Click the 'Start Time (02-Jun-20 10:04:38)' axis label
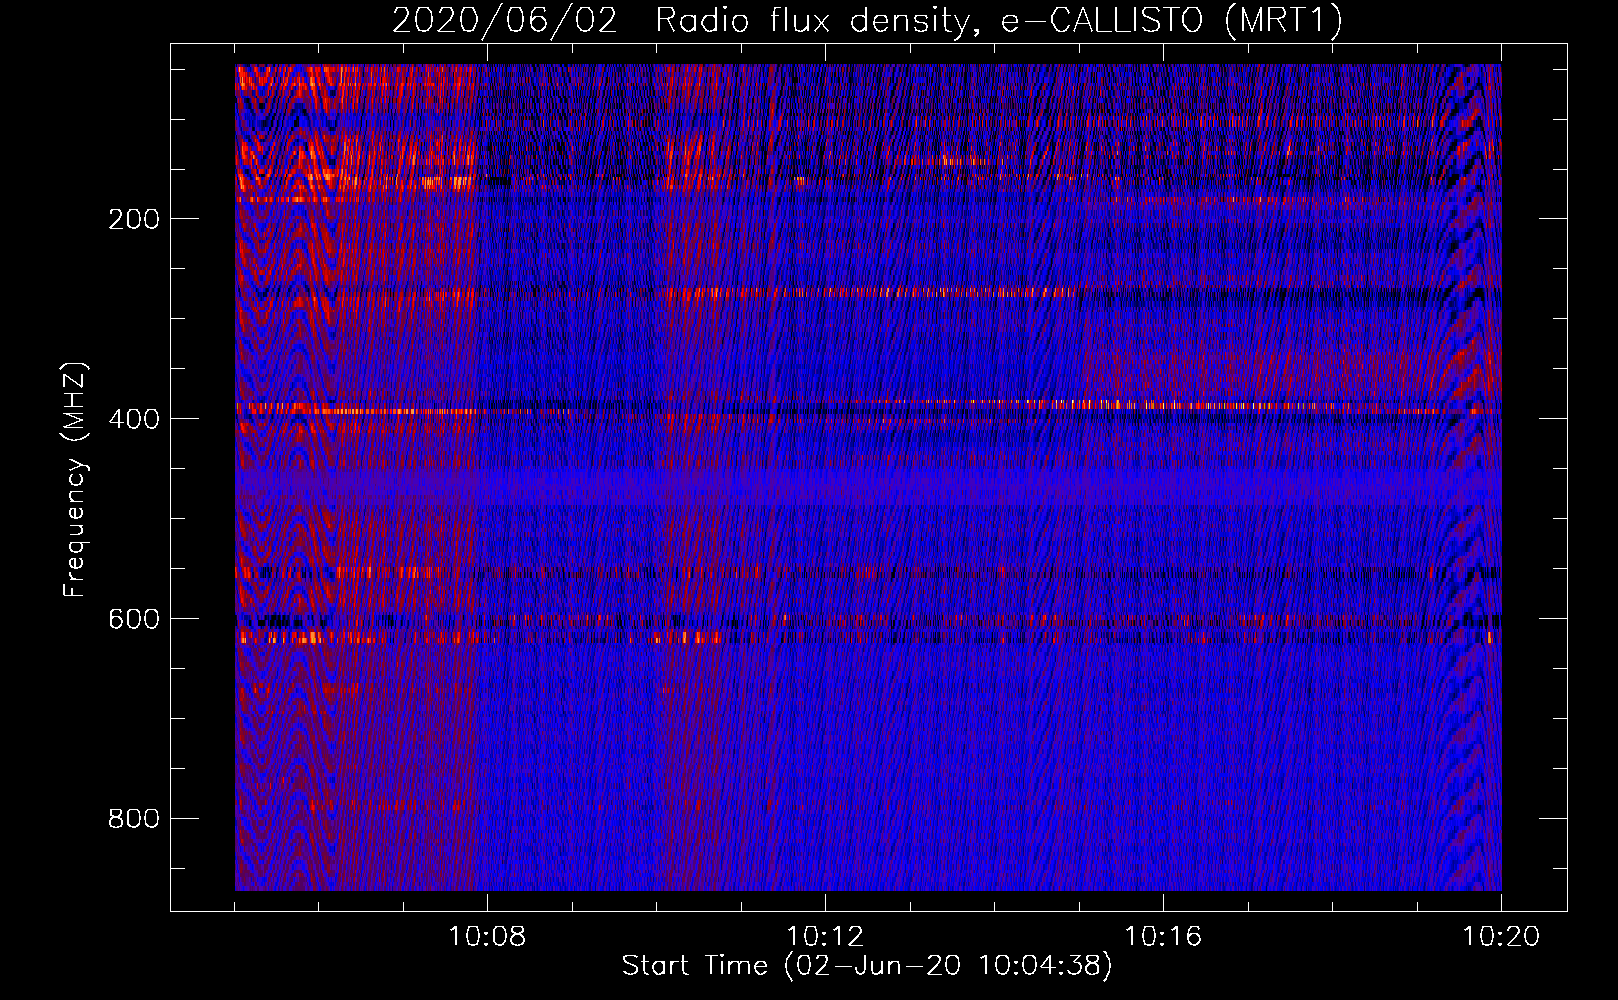Viewport: 1618px width, 1000px height. point(867,966)
